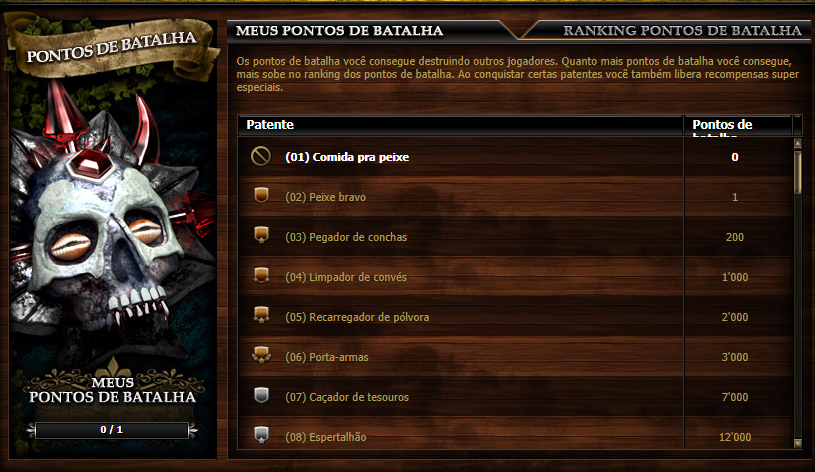Select the Porta-armas winged badge icon
Image resolution: width=815 pixels, height=472 pixels.
[261, 355]
